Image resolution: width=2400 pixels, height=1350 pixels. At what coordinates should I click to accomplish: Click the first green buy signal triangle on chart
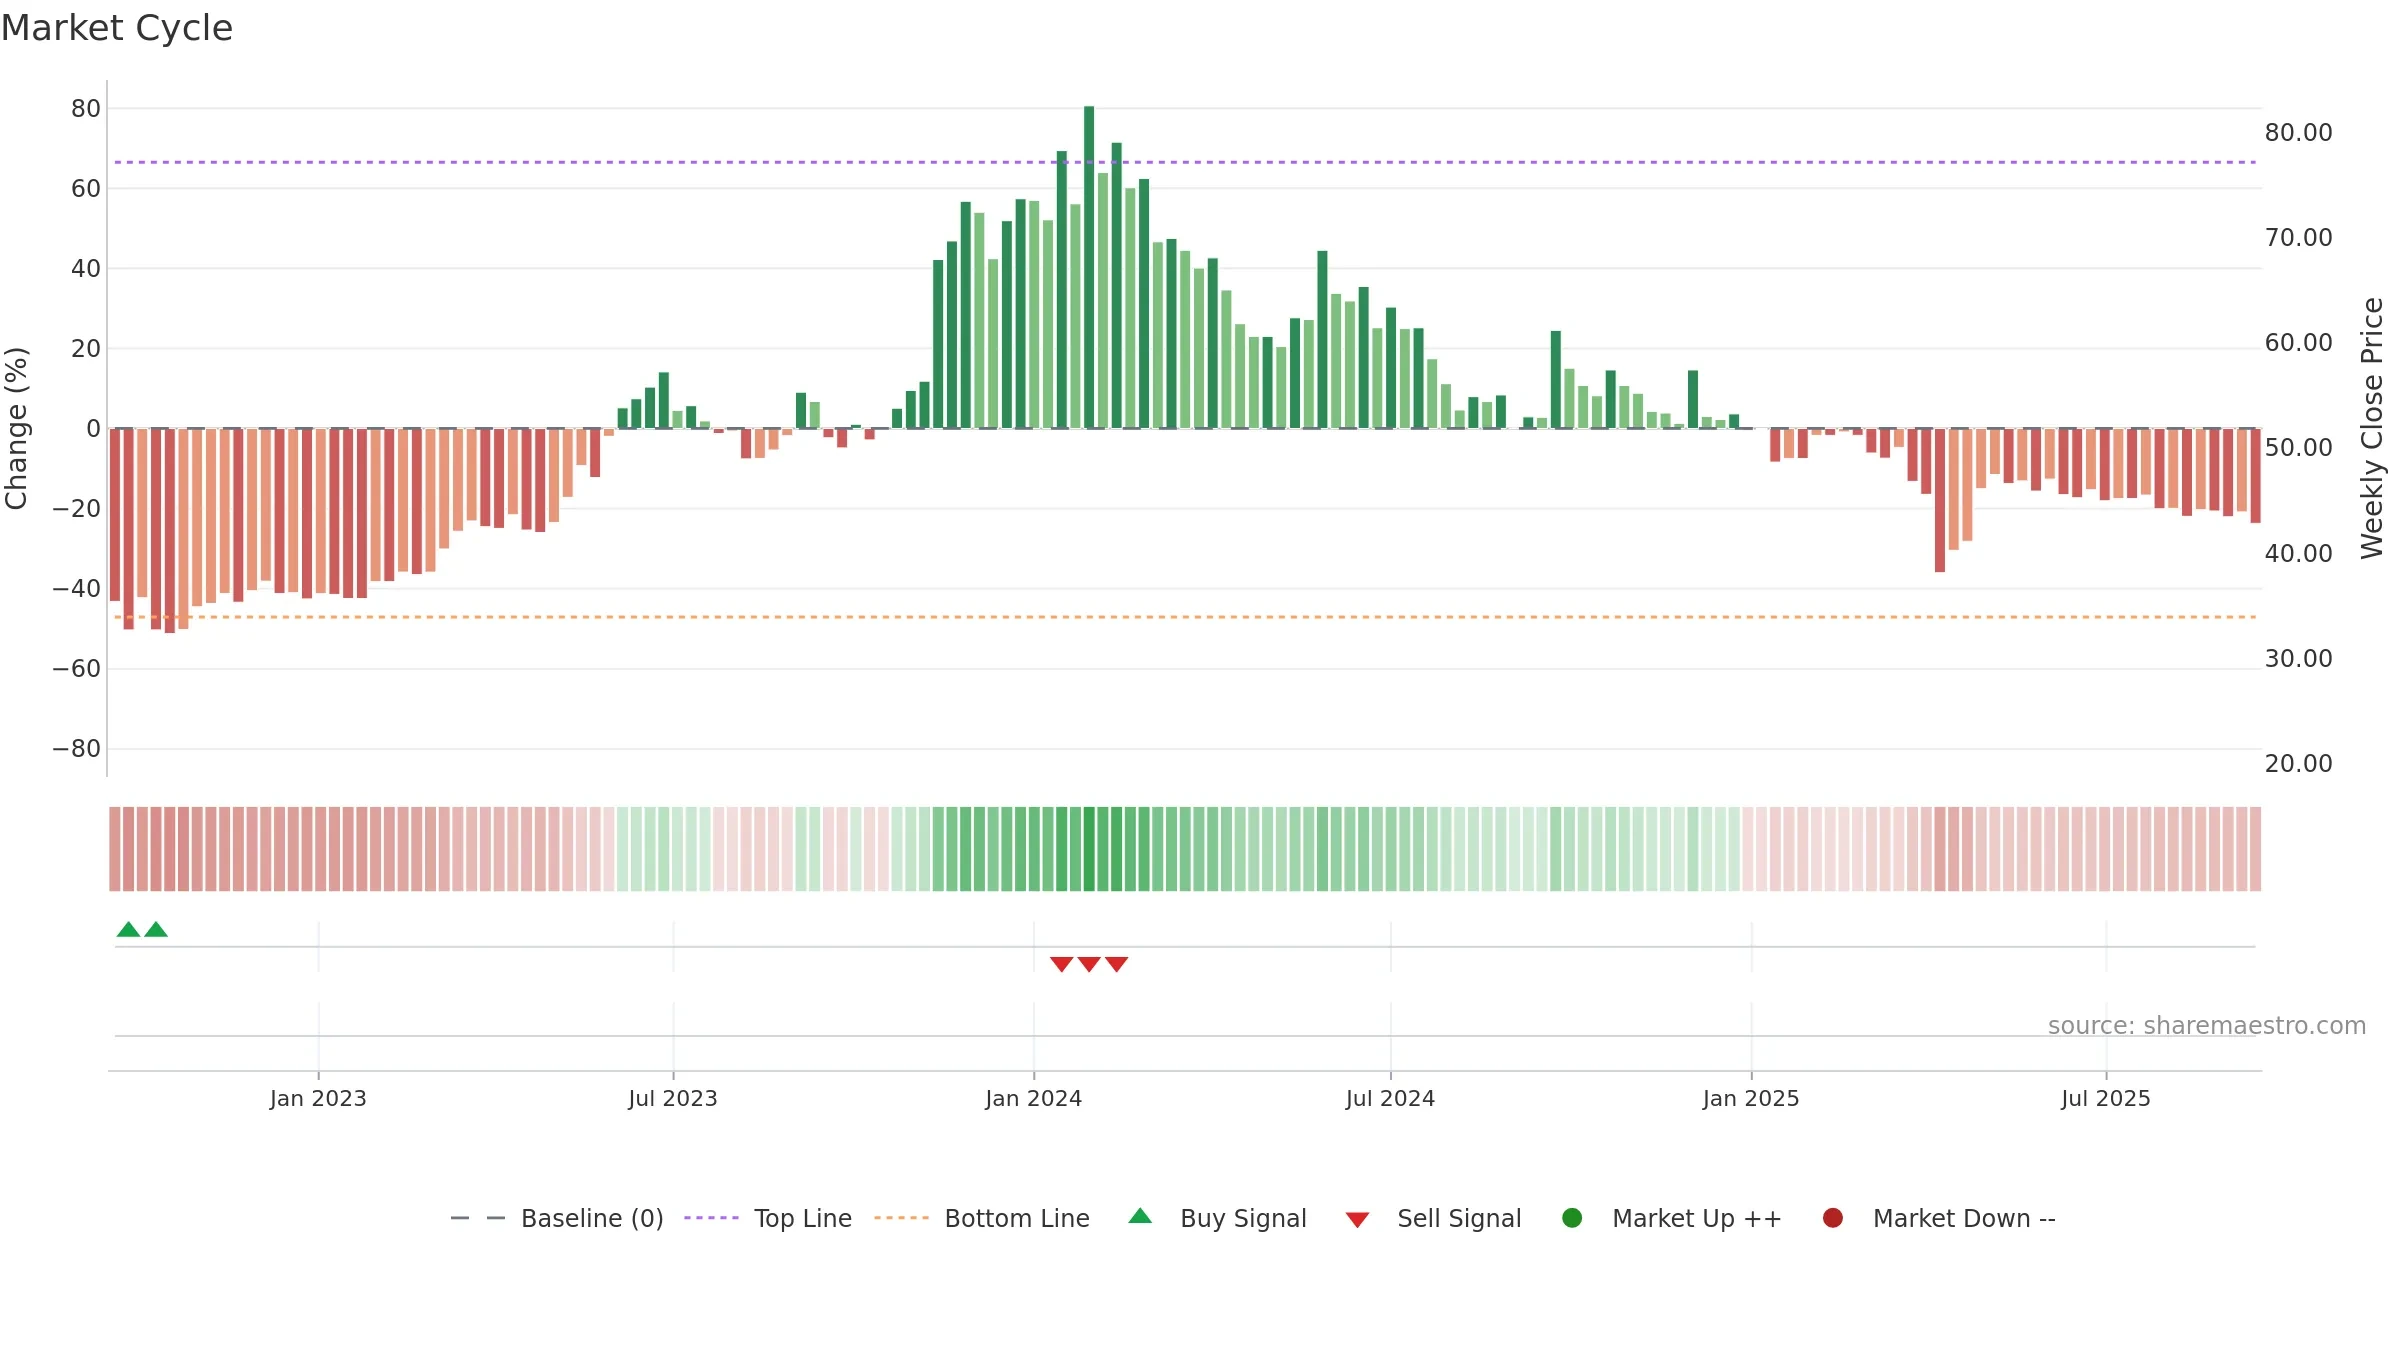(128, 929)
